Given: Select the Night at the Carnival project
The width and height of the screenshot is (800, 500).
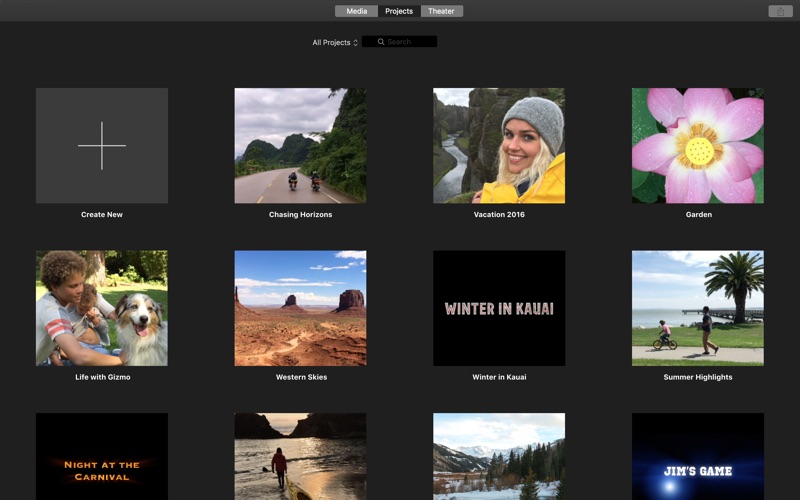Looking at the screenshot, I should pos(102,457).
